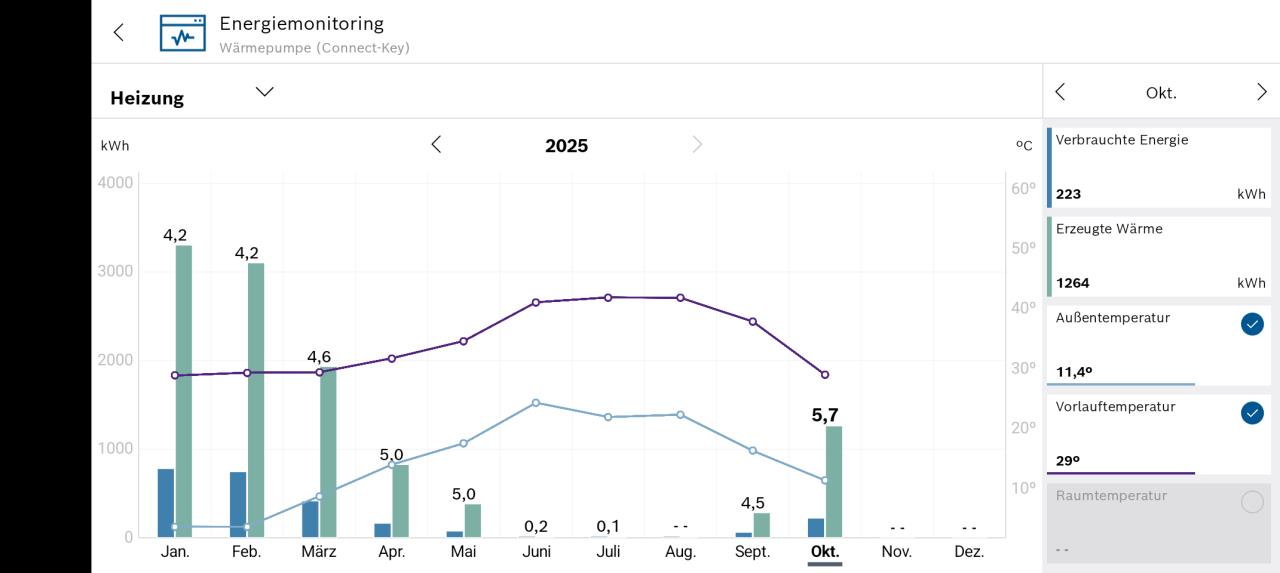1280x573 pixels.
Task: Select Sept. on the month axis
Action: [x=752, y=551]
